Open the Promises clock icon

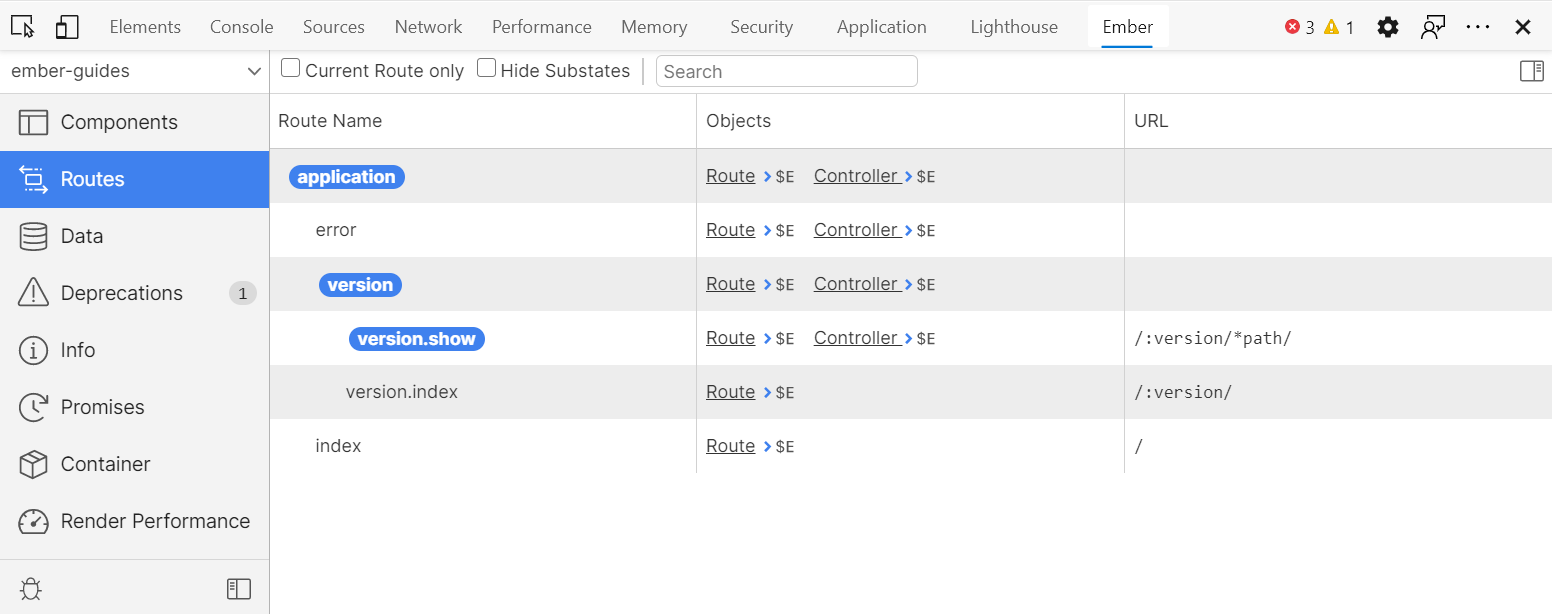click(x=33, y=407)
